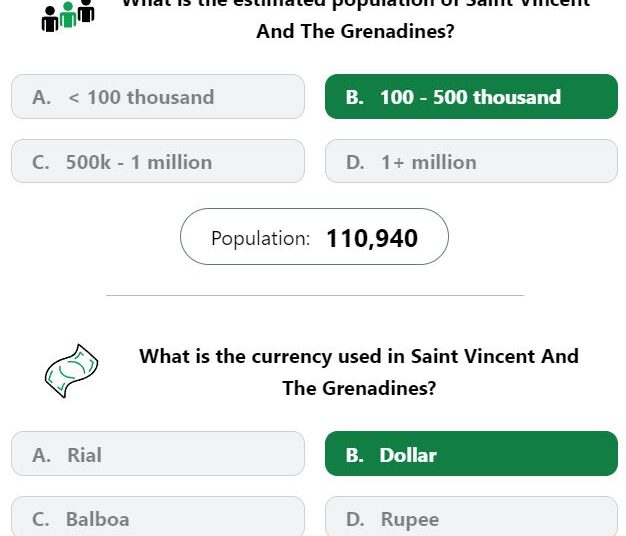Viewport: 626px width, 536px height.
Task: Click the letter B on Dollar option
Action: pyautogui.click(x=355, y=455)
